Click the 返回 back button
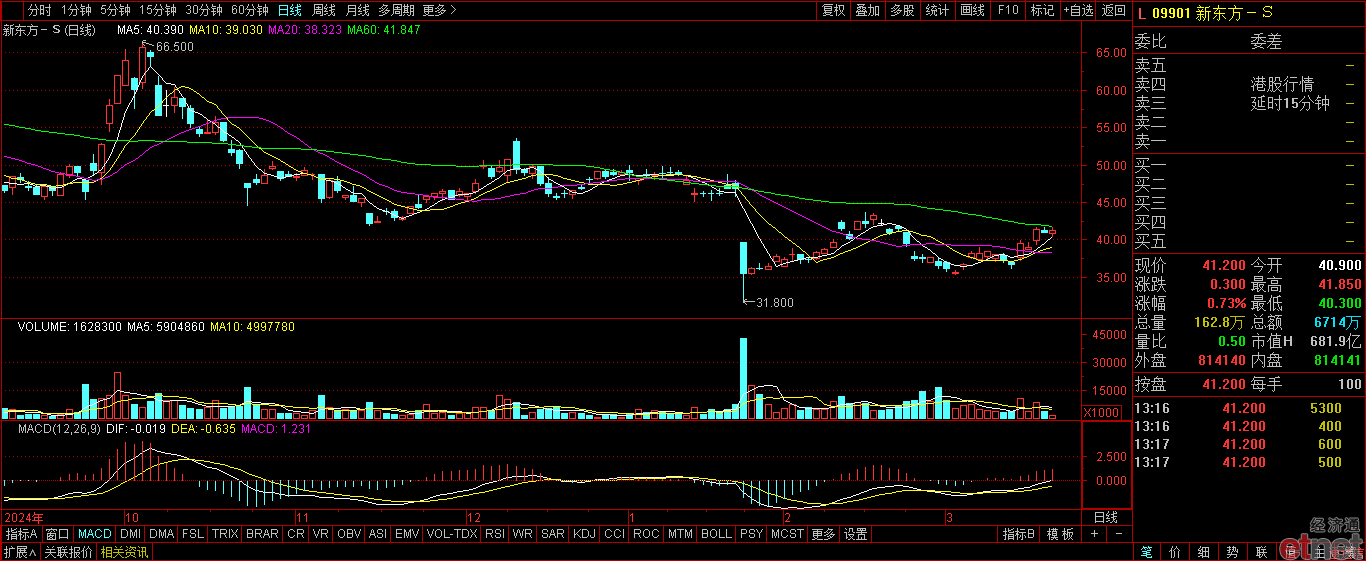The image size is (1366, 561). pos(1113,10)
